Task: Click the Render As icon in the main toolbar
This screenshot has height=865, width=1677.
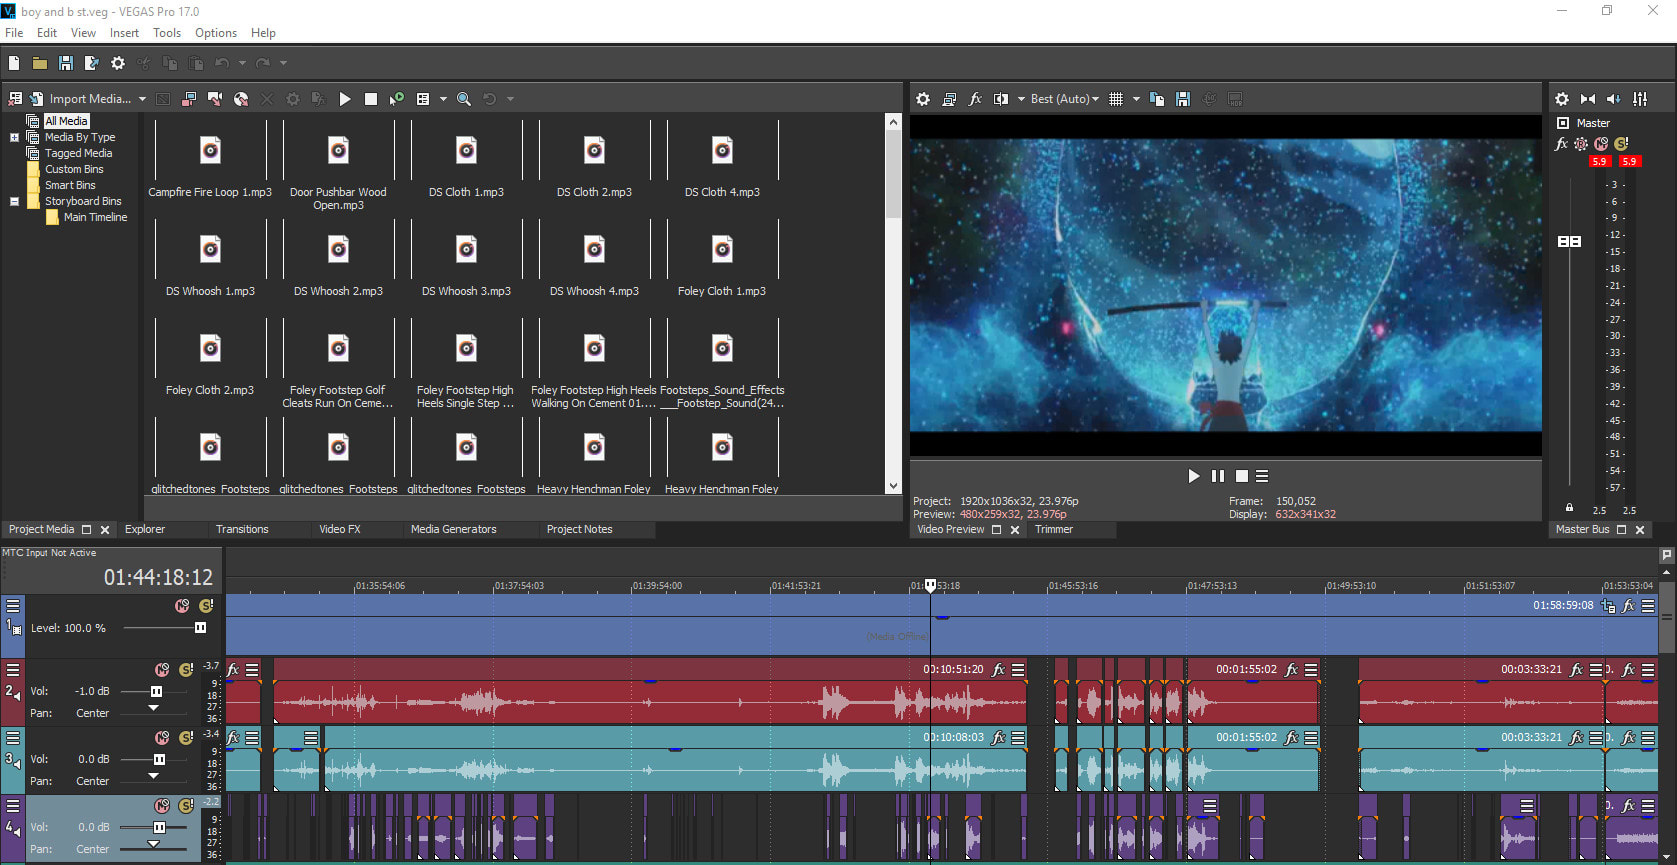Action: [x=92, y=63]
